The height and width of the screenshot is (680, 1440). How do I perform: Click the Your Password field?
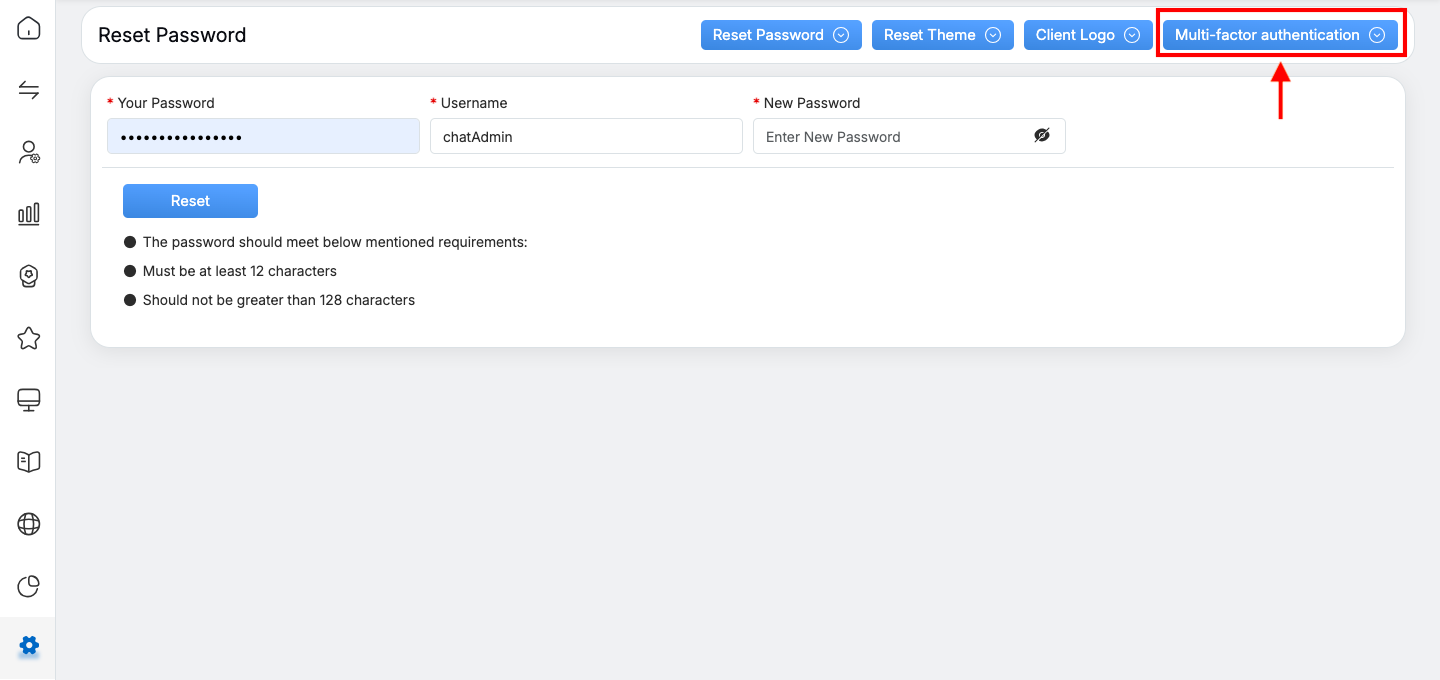click(x=263, y=136)
